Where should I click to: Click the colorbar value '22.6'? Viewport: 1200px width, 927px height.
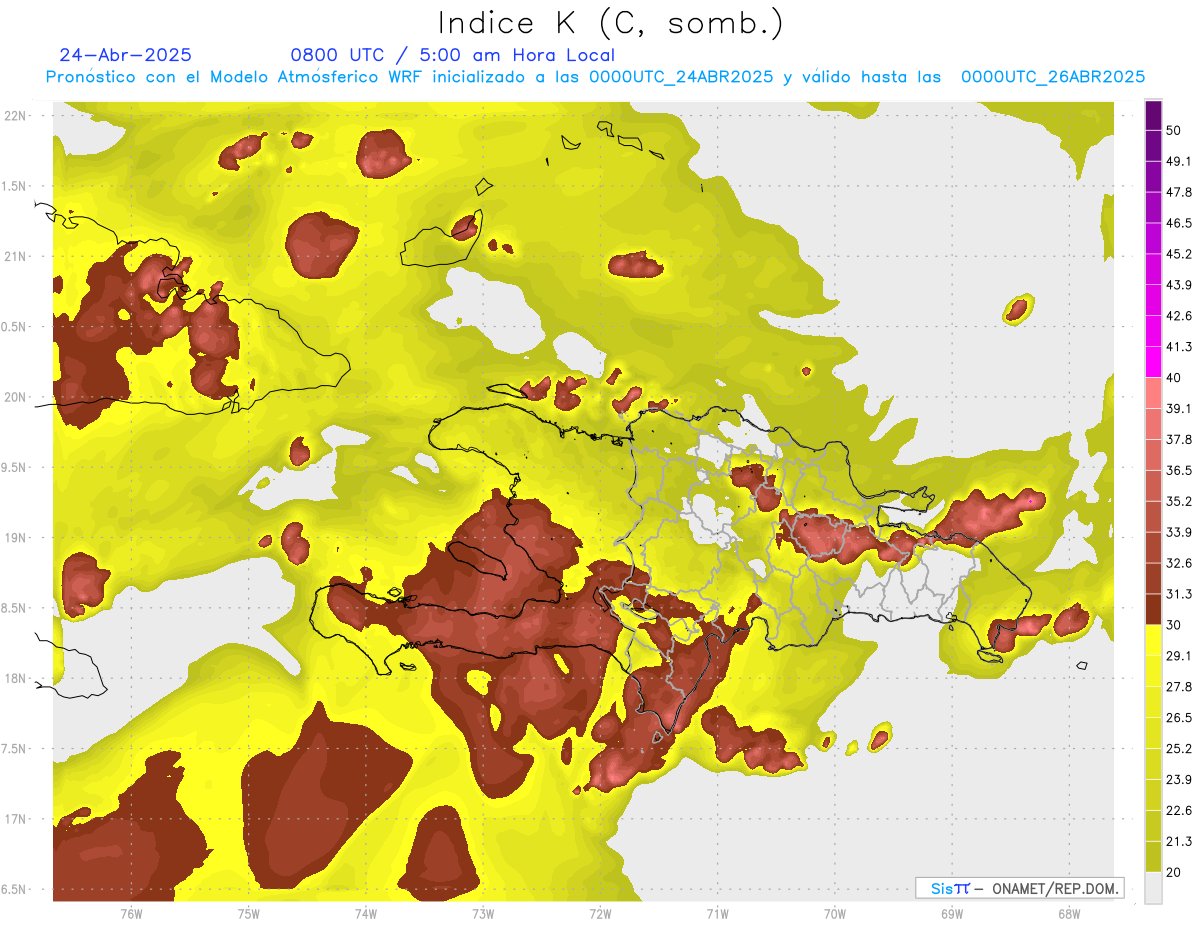pos(1179,811)
